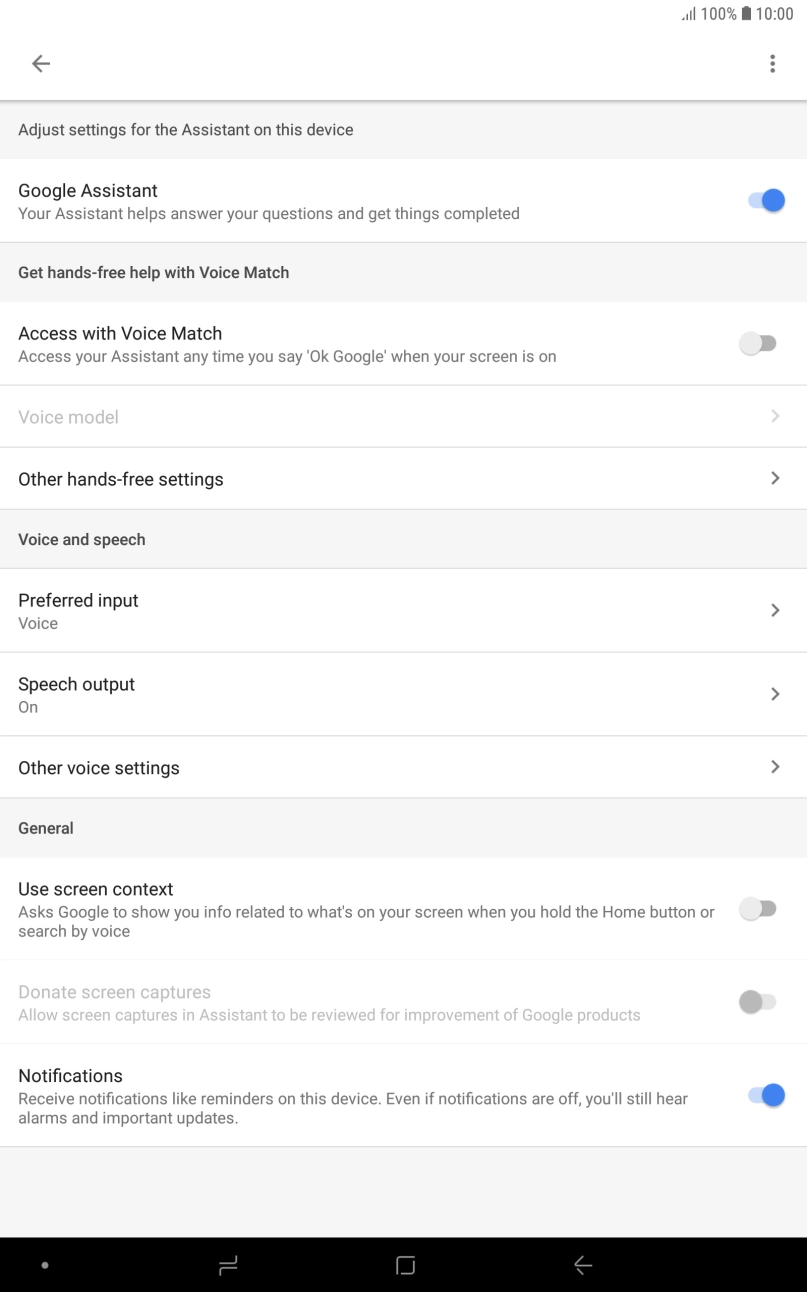This screenshot has height=1292, width=807.
Task: Open Preferred input chevron arrow
Action: (x=775, y=610)
